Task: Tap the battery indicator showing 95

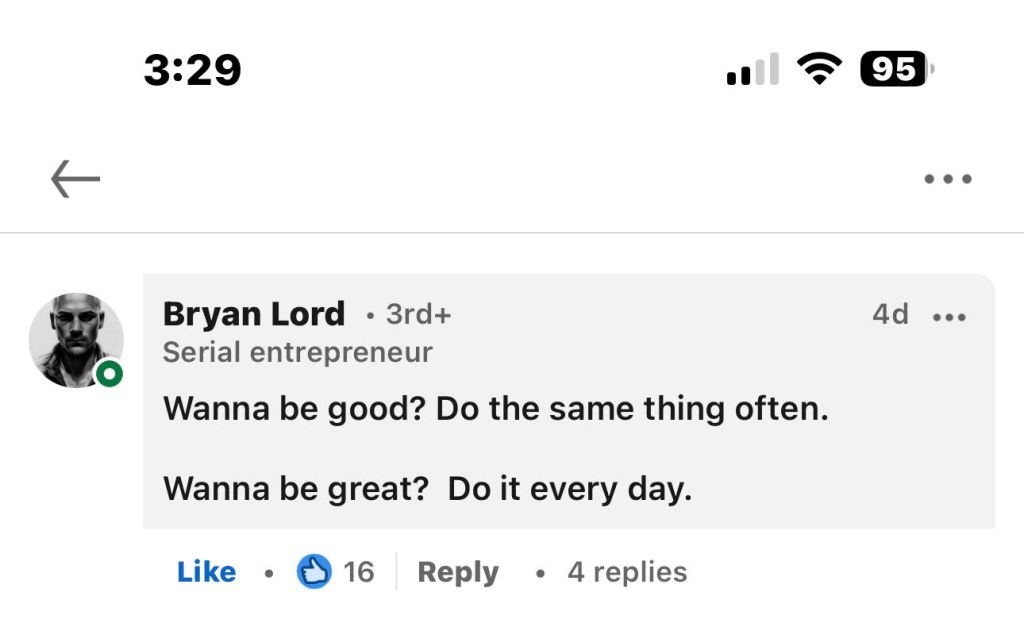Action: [x=896, y=69]
